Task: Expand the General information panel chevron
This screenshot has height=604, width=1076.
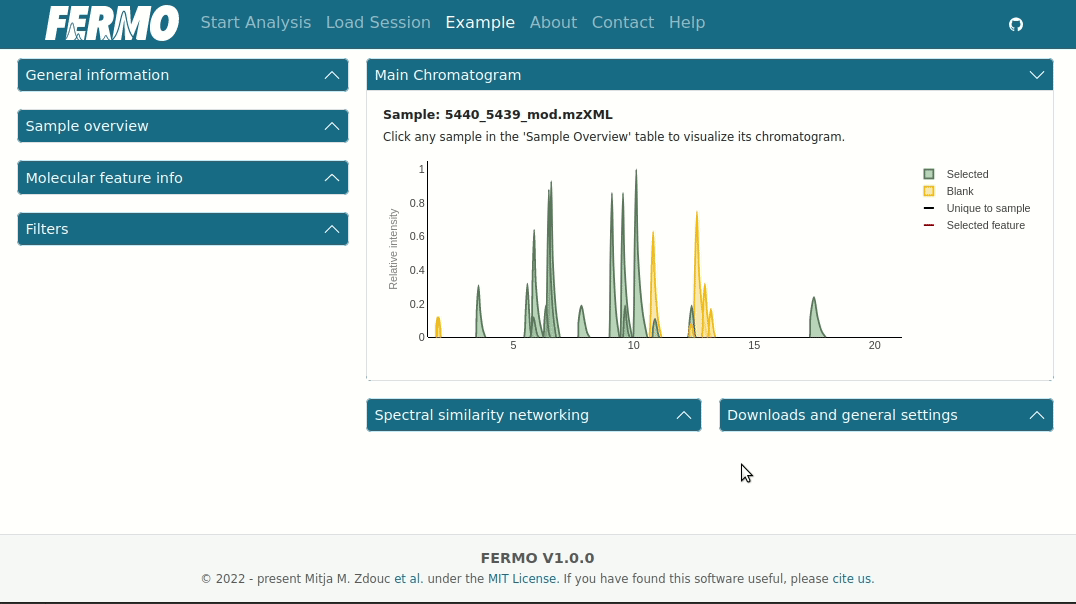Action: pyautogui.click(x=331, y=75)
